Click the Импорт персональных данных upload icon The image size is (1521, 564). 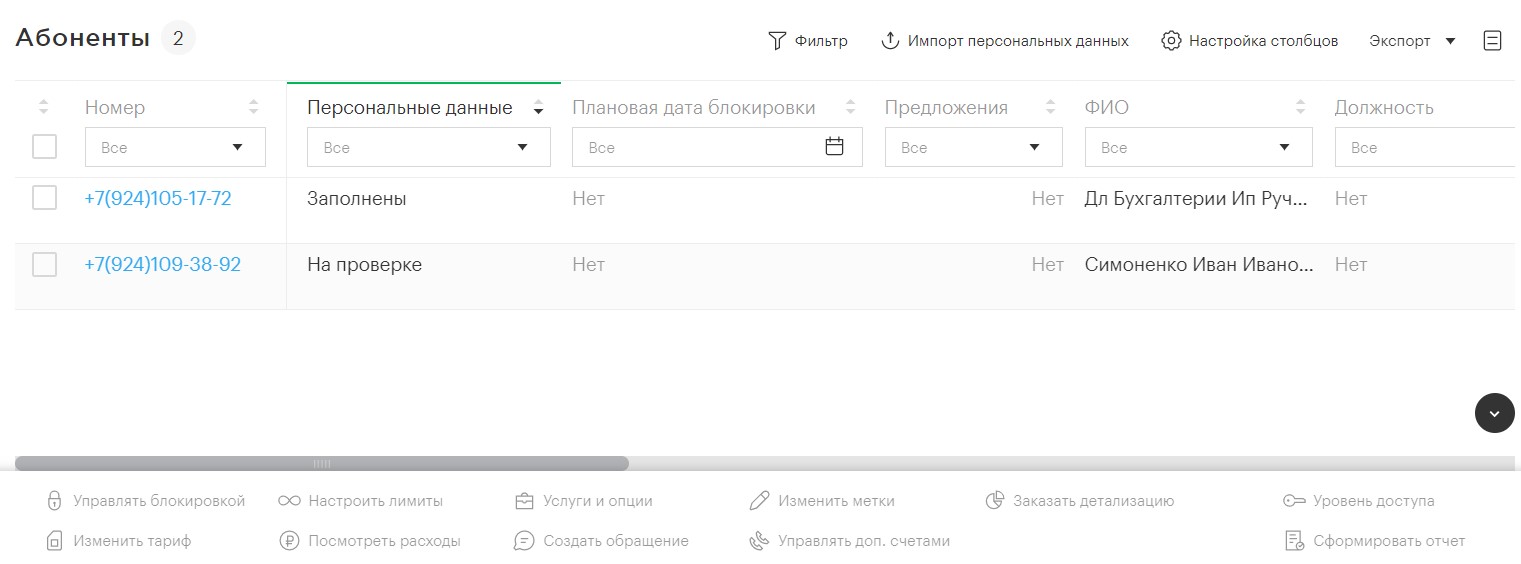point(890,41)
